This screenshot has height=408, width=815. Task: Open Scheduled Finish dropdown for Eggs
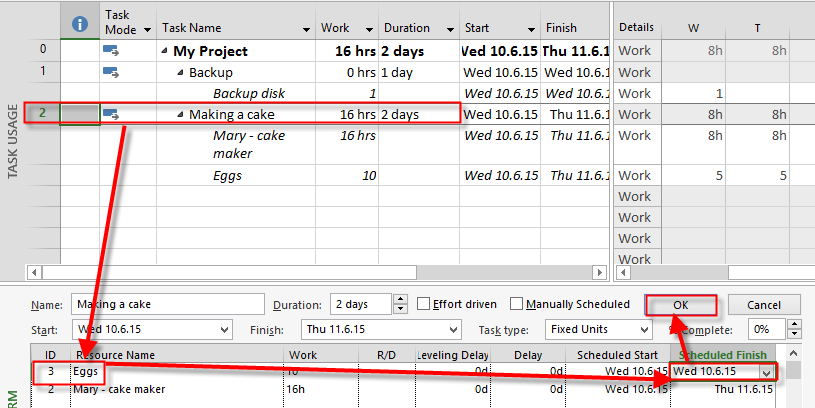[x=765, y=372]
